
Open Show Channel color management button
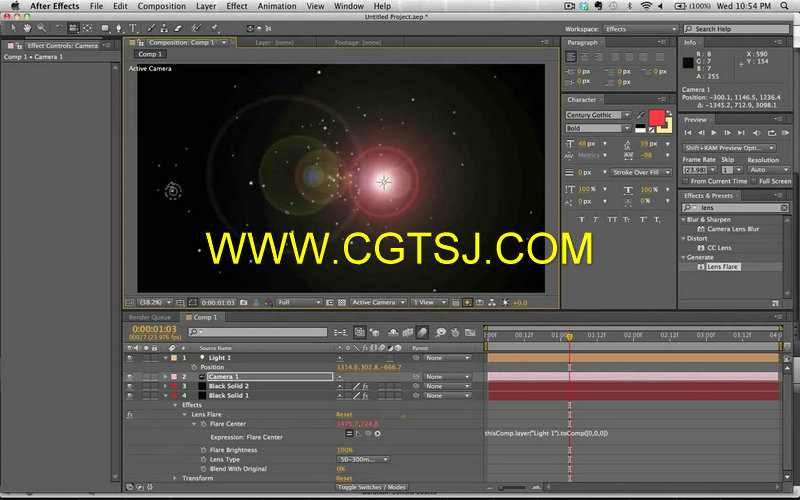coord(268,303)
